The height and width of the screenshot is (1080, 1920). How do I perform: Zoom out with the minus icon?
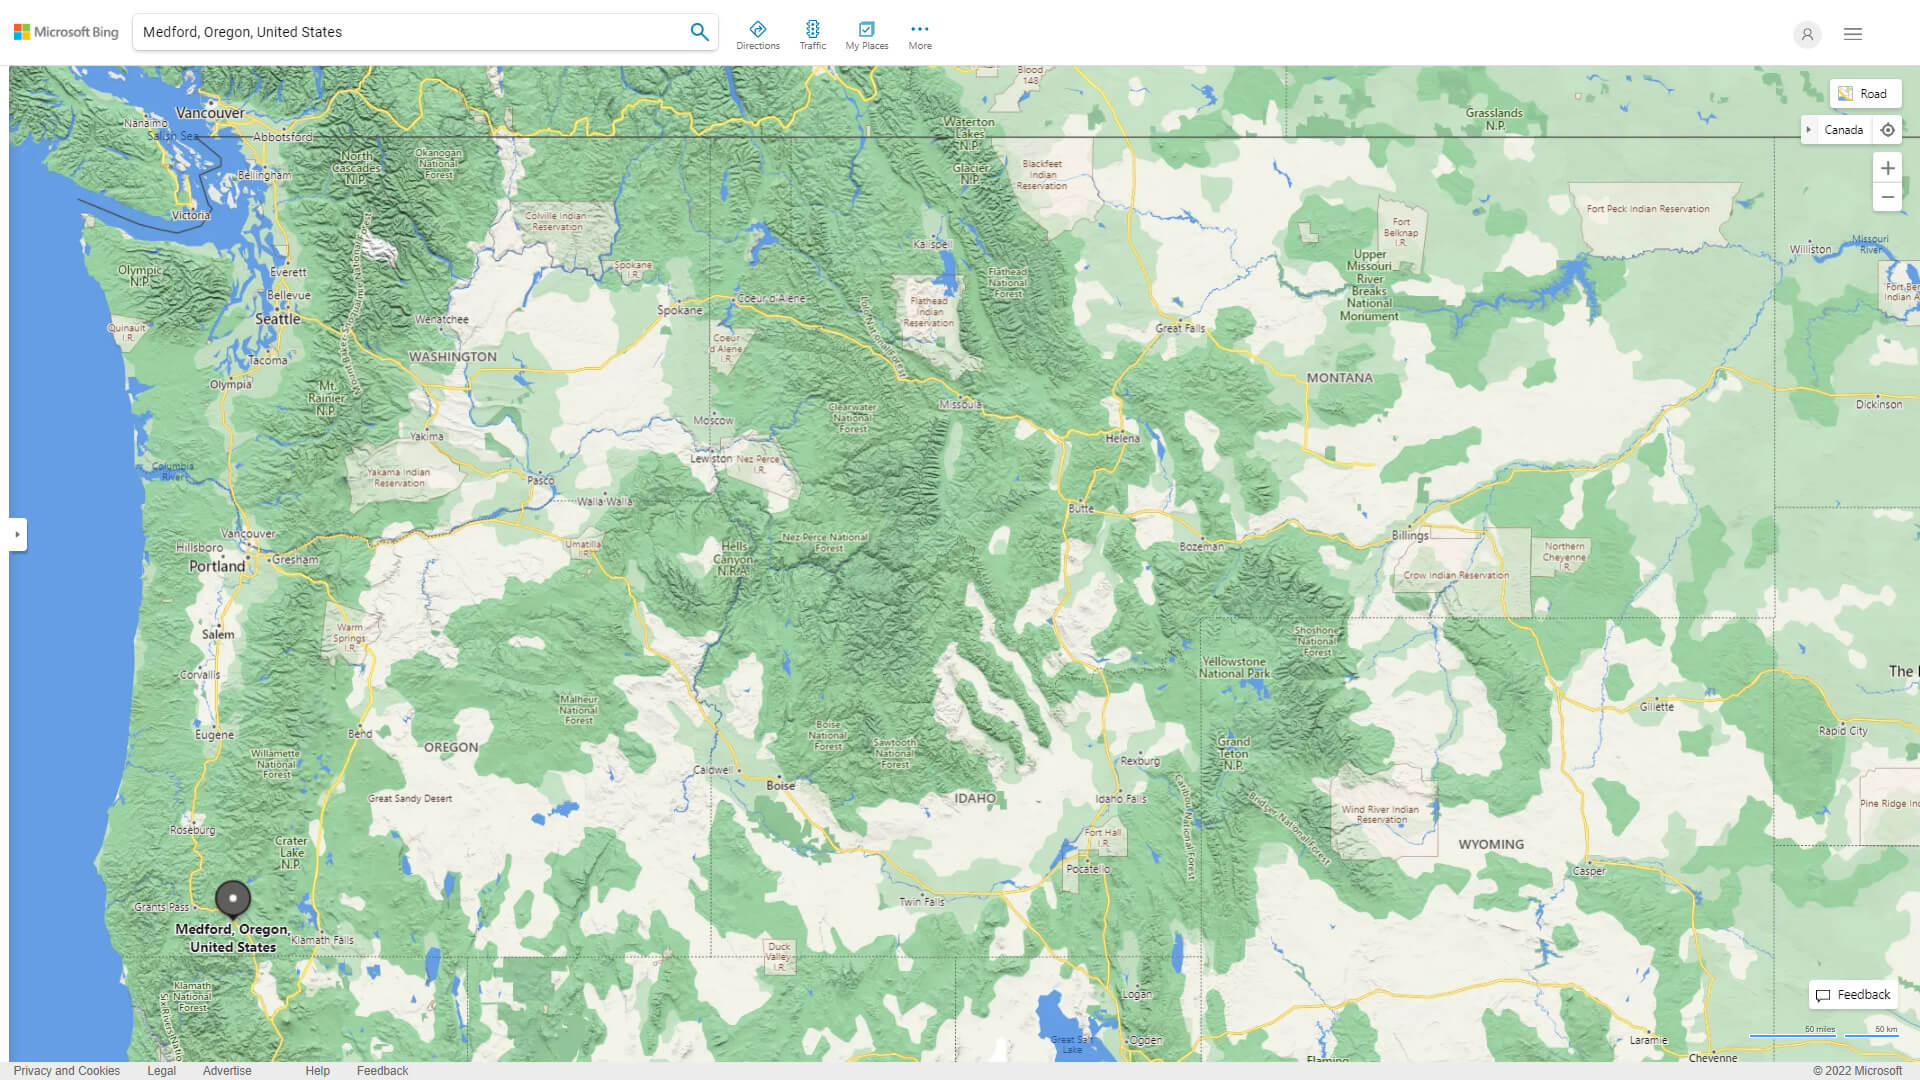pos(1888,197)
